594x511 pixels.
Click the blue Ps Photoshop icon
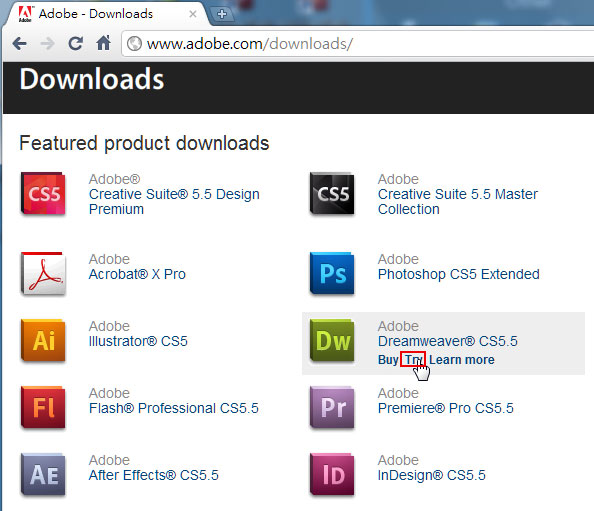332,273
